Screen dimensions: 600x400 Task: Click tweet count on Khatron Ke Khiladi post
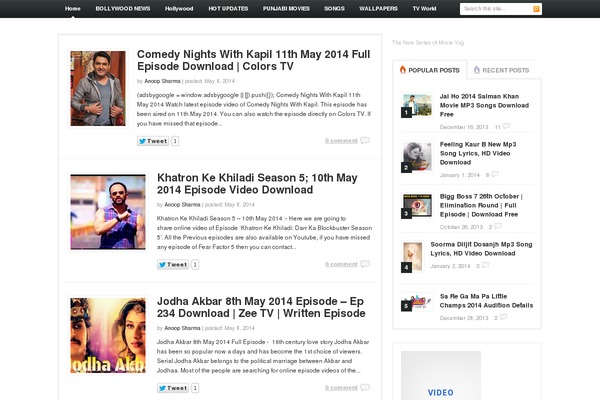[195, 264]
